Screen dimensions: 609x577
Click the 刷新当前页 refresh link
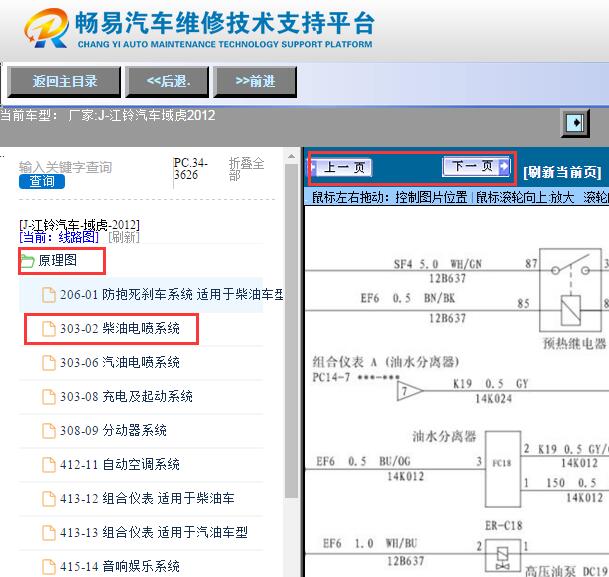pyautogui.click(x=562, y=172)
